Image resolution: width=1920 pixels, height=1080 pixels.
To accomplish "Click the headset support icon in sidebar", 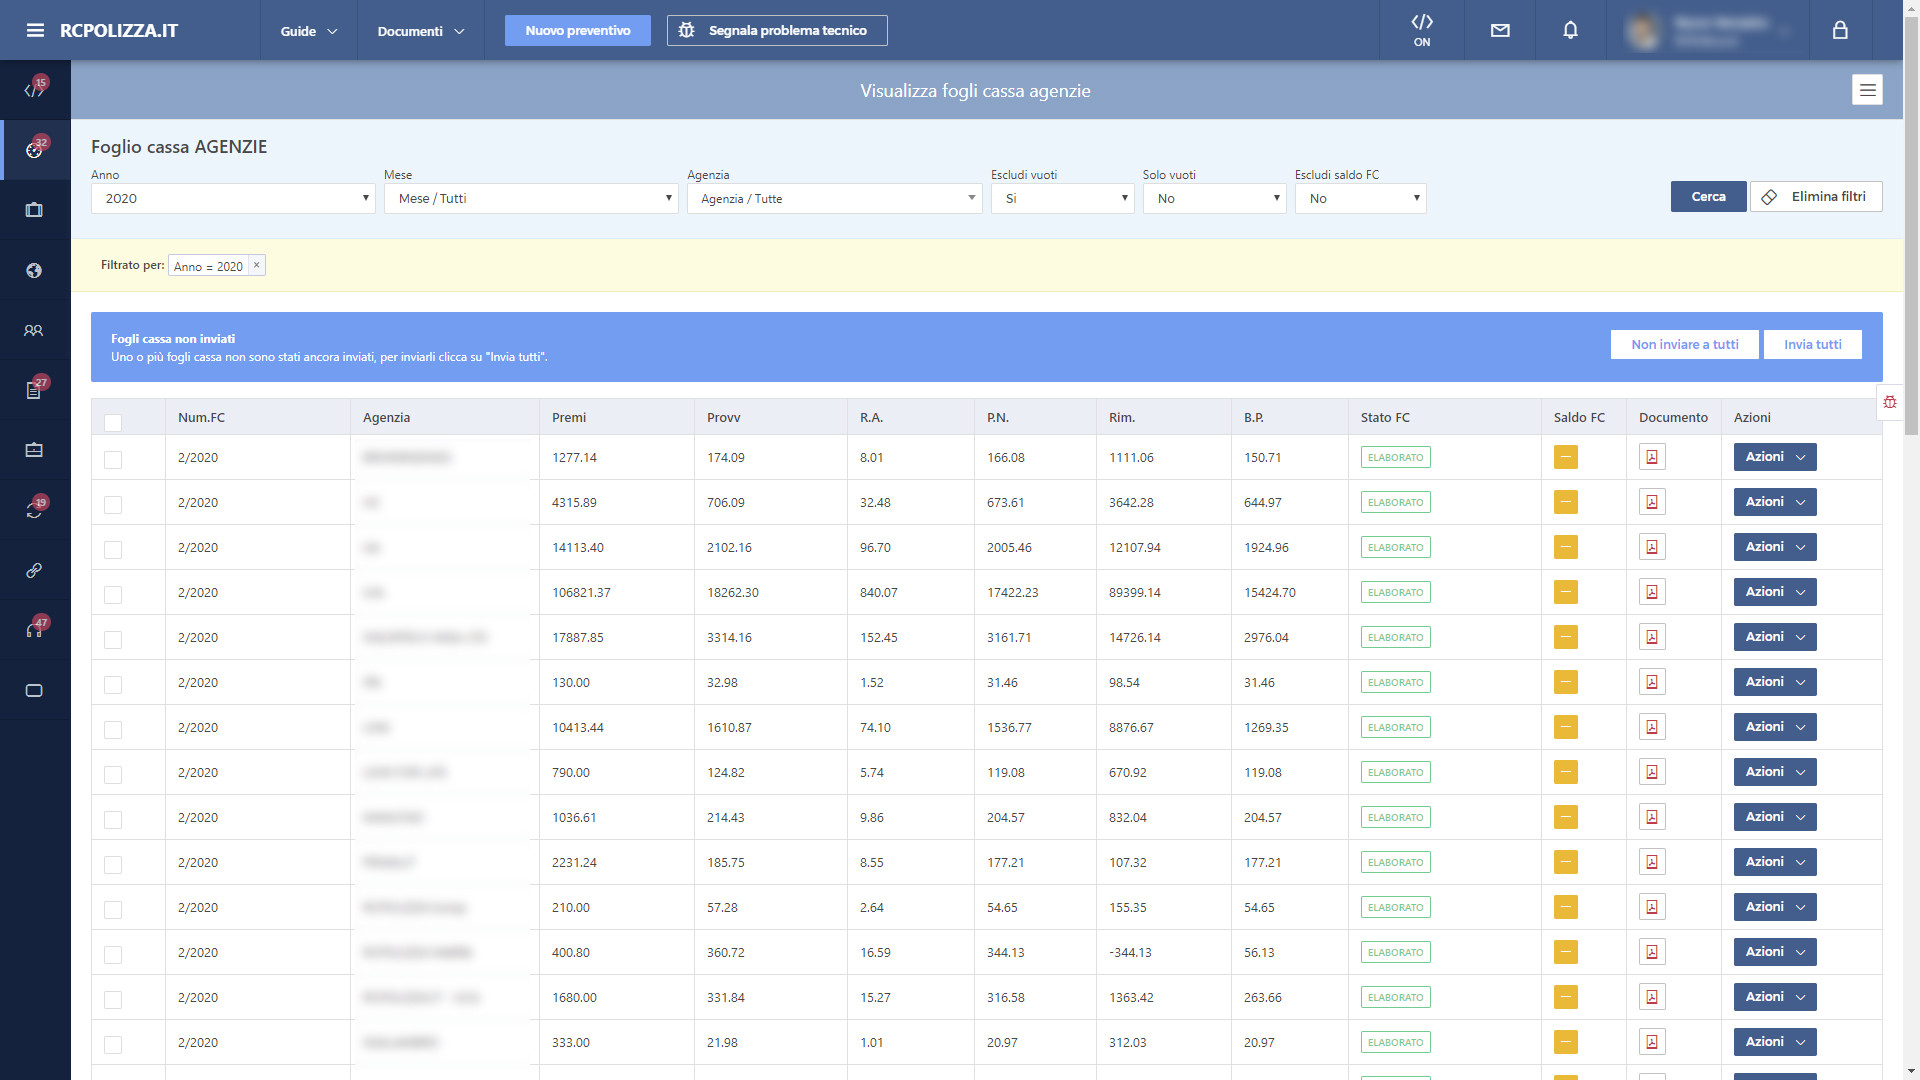I will pyautogui.click(x=34, y=630).
